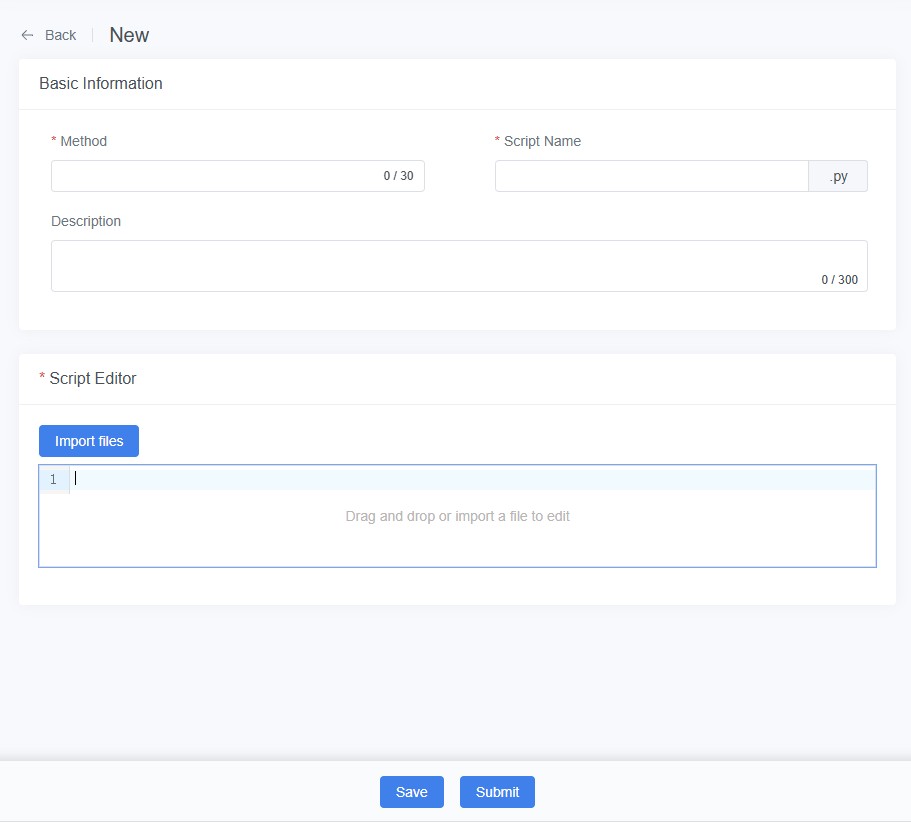
Task: Click the New page title
Action: (129, 34)
